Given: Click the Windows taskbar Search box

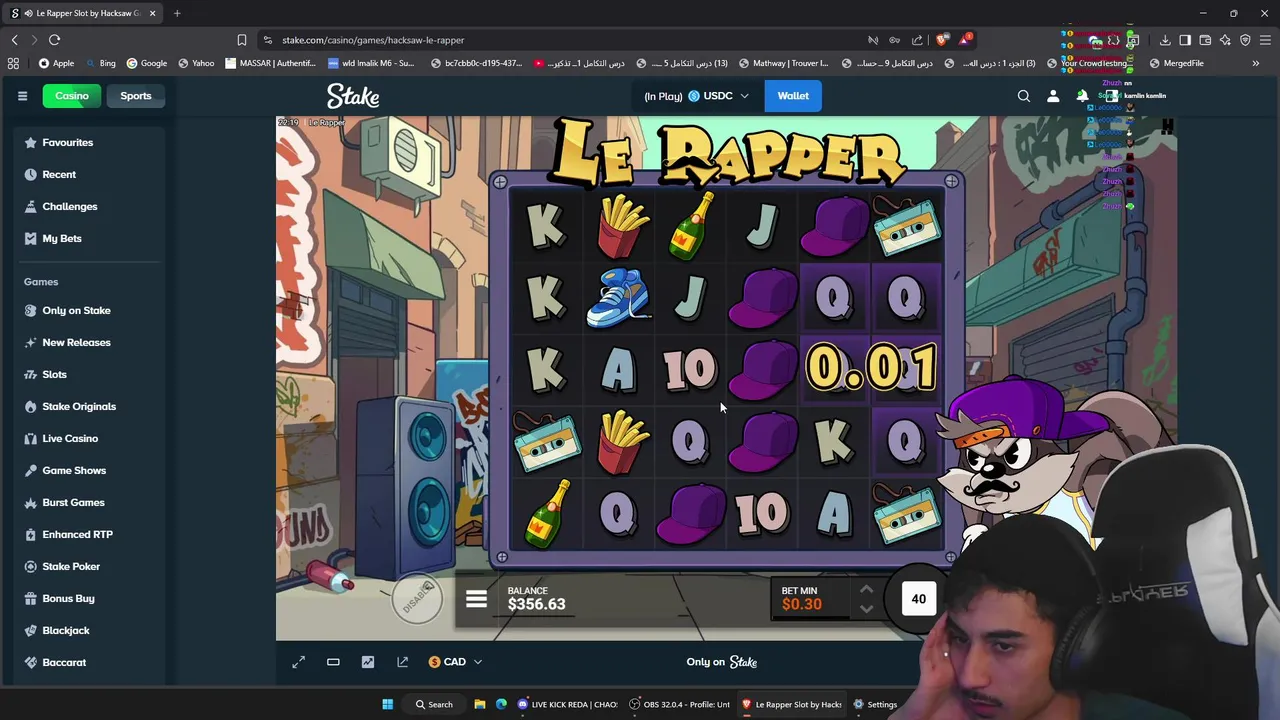Looking at the screenshot, I should pos(434,704).
